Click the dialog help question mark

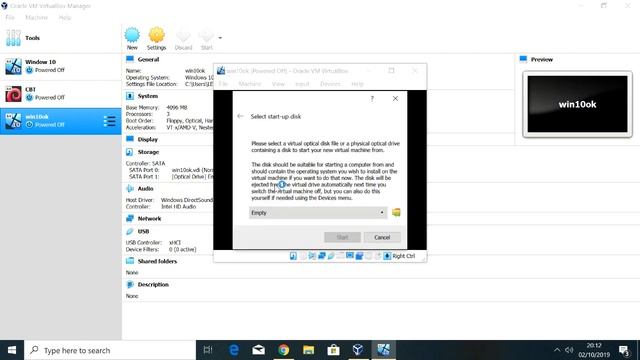pyautogui.click(x=372, y=98)
